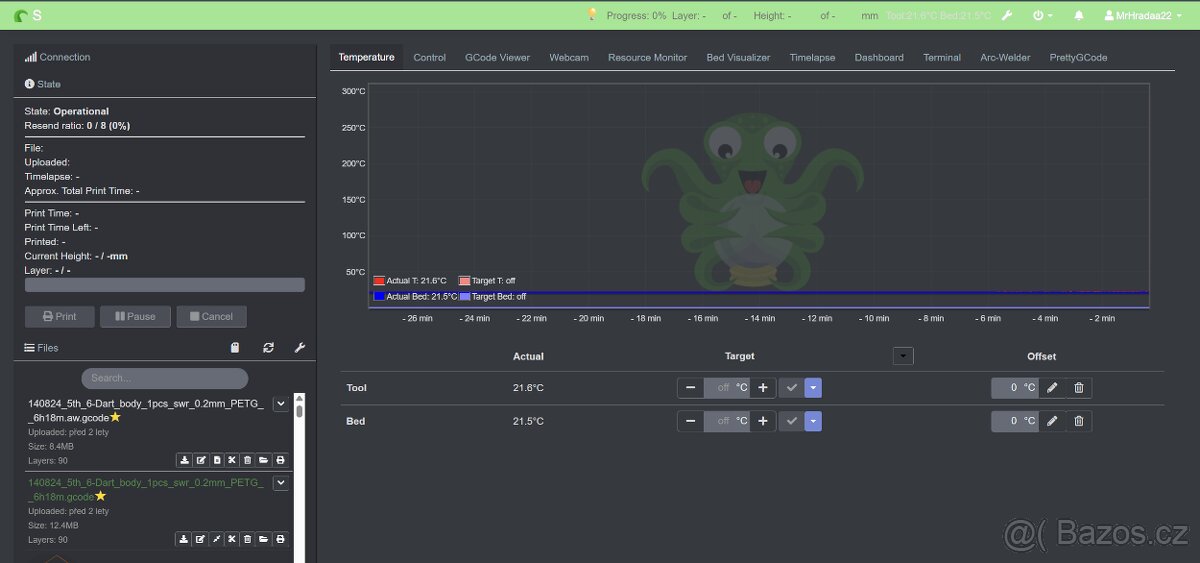Toggle the lightbulb icon in the top bar
Viewport: 1200px width, 563px height.
click(592, 15)
